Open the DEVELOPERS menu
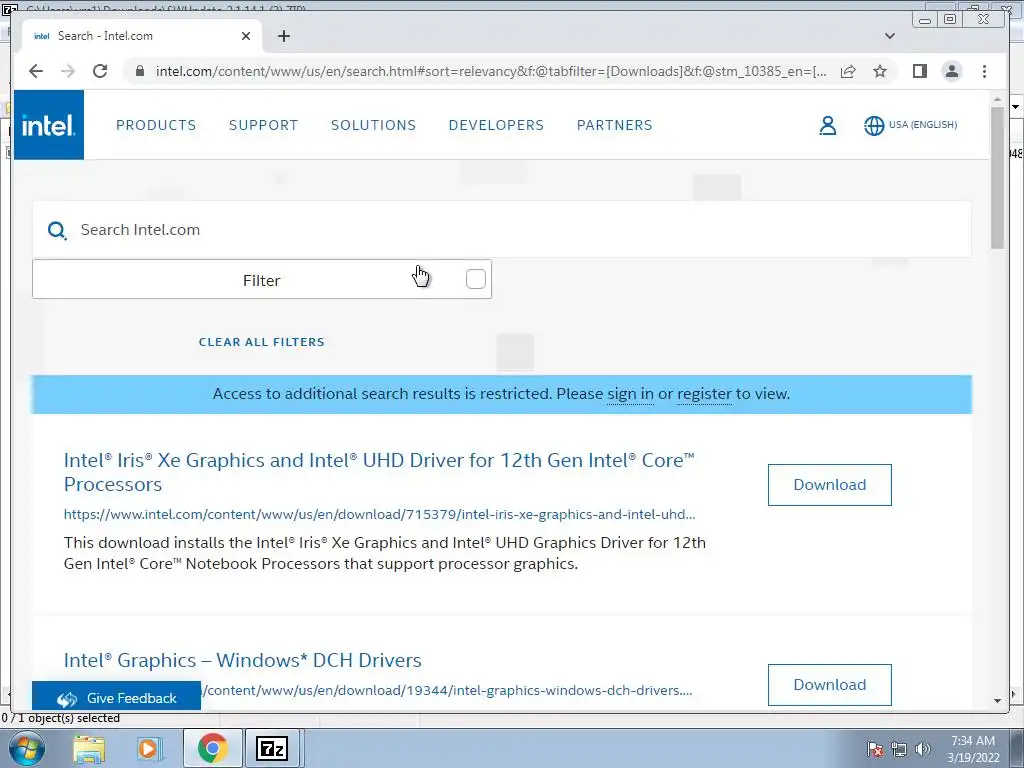The width and height of the screenshot is (1024, 768). point(496,125)
